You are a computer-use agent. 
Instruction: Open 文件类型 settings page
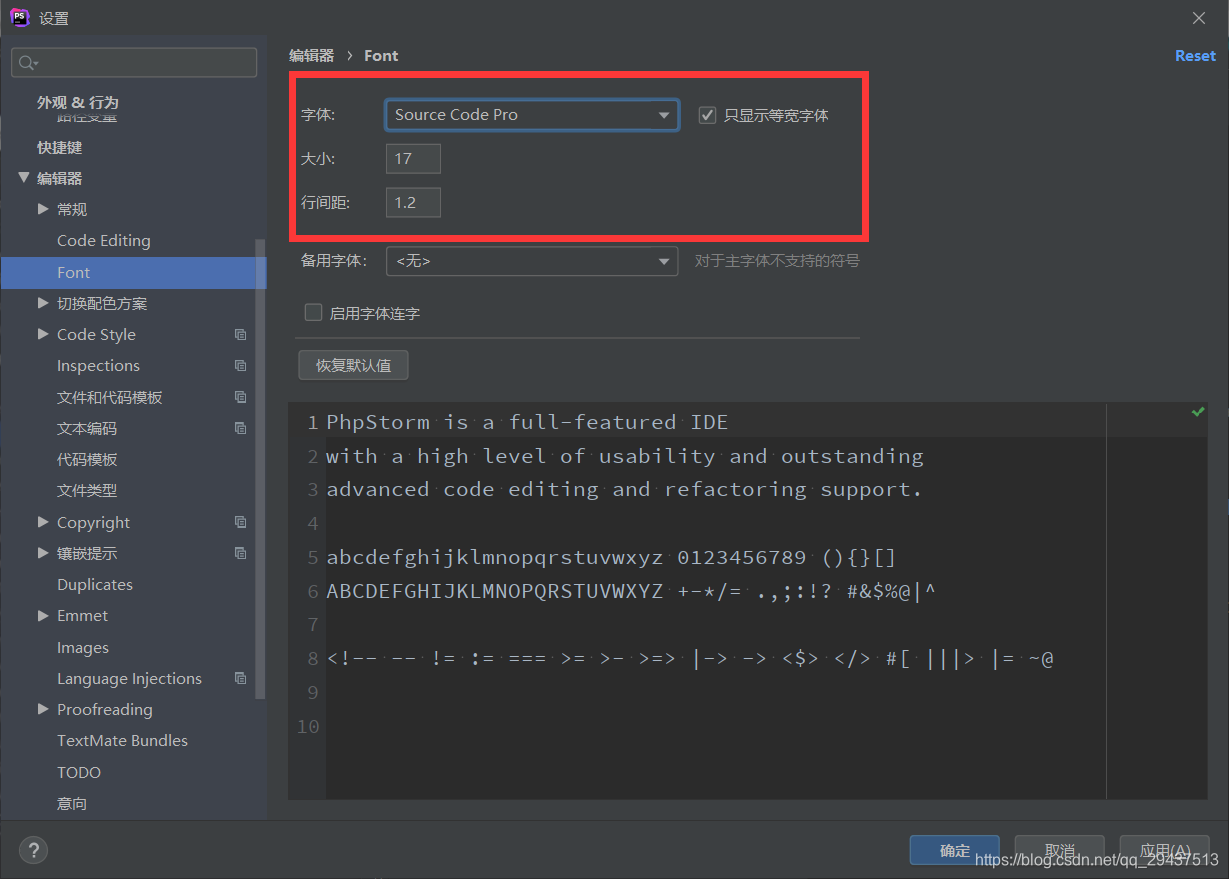click(x=87, y=490)
